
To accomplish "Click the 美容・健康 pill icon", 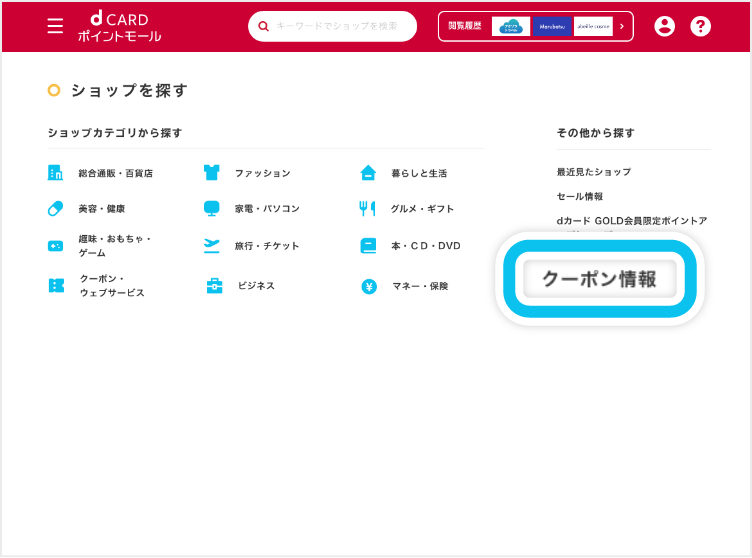I will pos(56,208).
